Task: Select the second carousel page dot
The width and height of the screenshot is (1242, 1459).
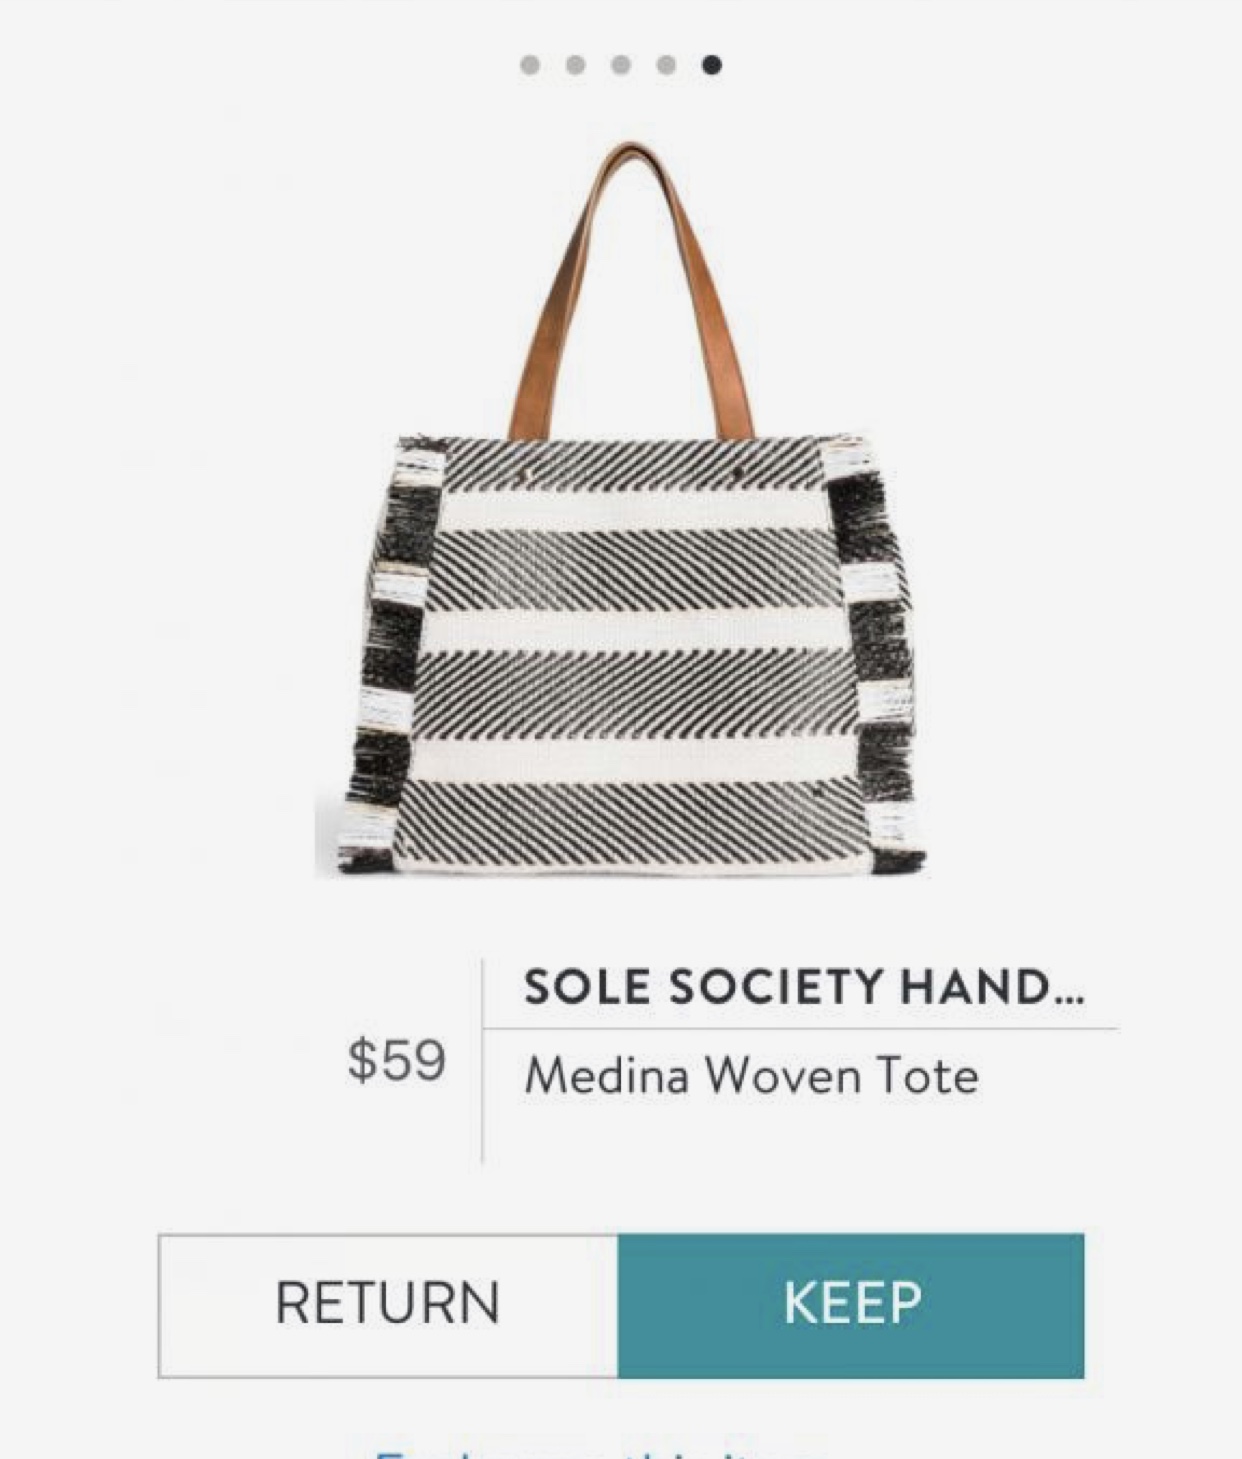Action: coord(575,65)
